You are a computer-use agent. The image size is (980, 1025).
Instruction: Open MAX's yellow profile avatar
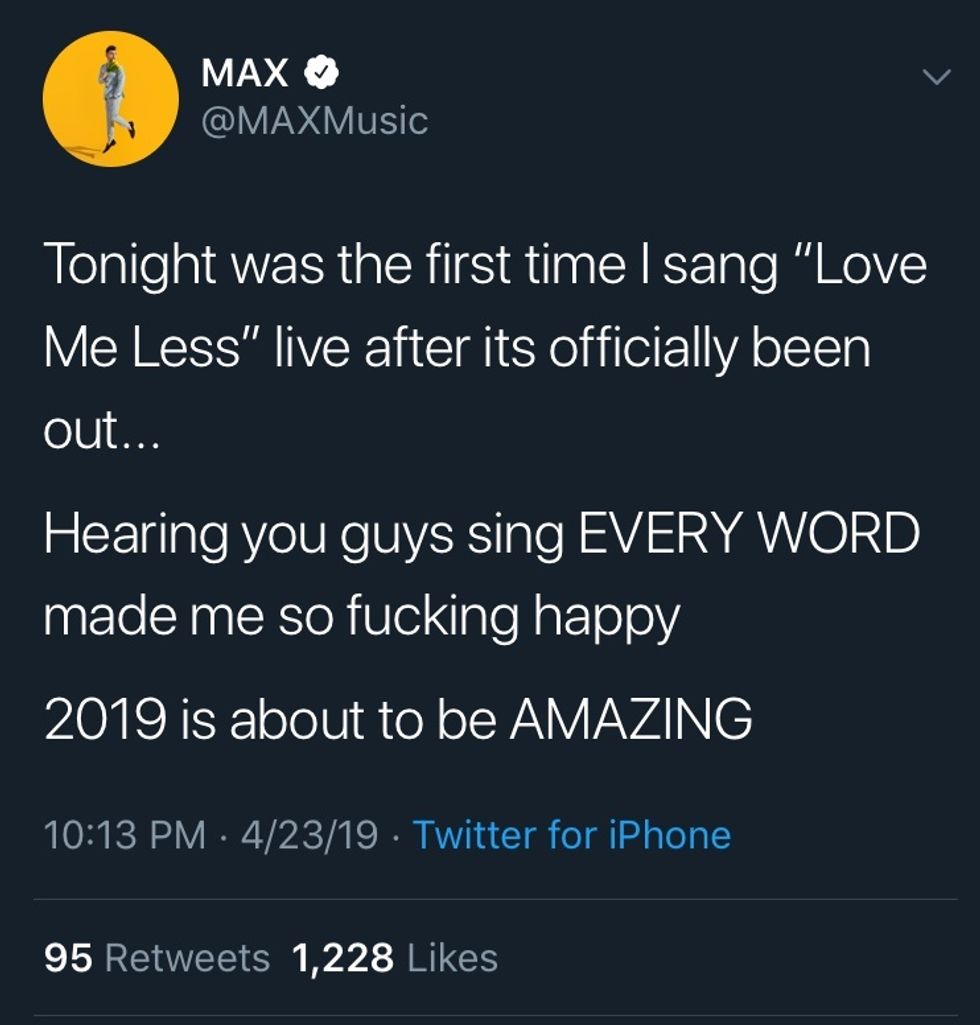[110, 99]
